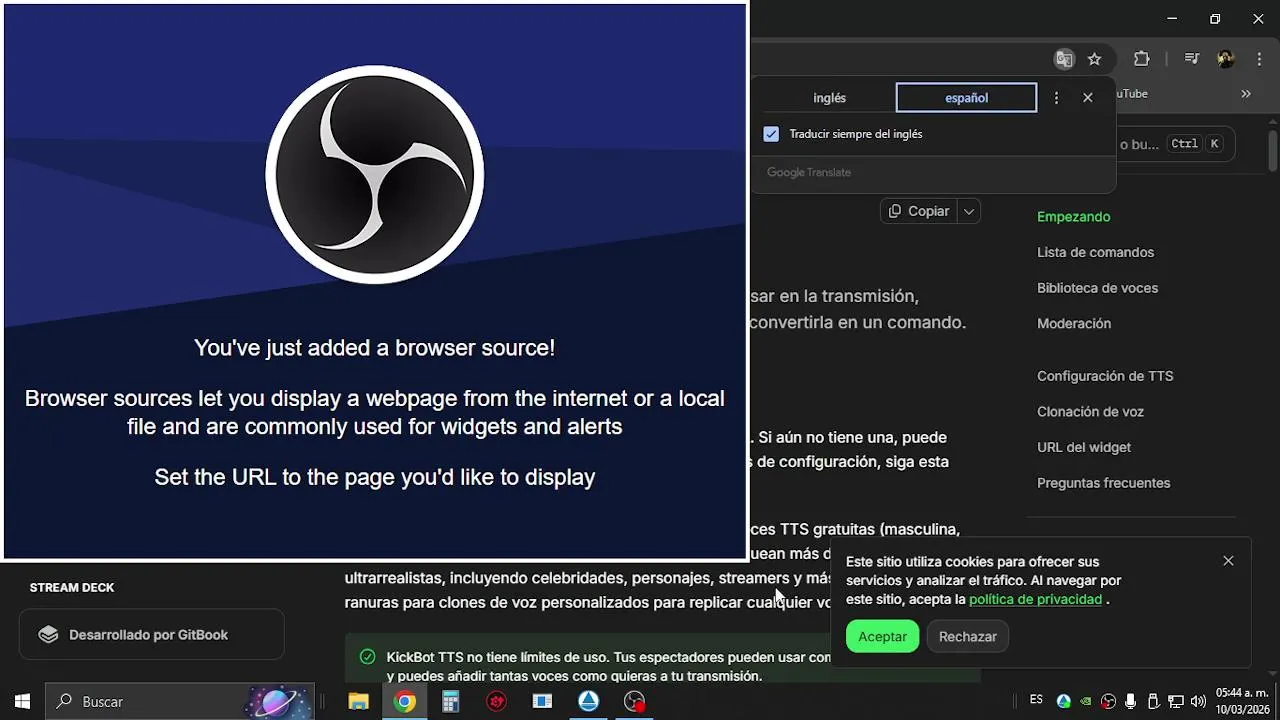Image resolution: width=1280 pixels, height=720 pixels.
Task: Click the Copiar button
Action: coord(918,211)
